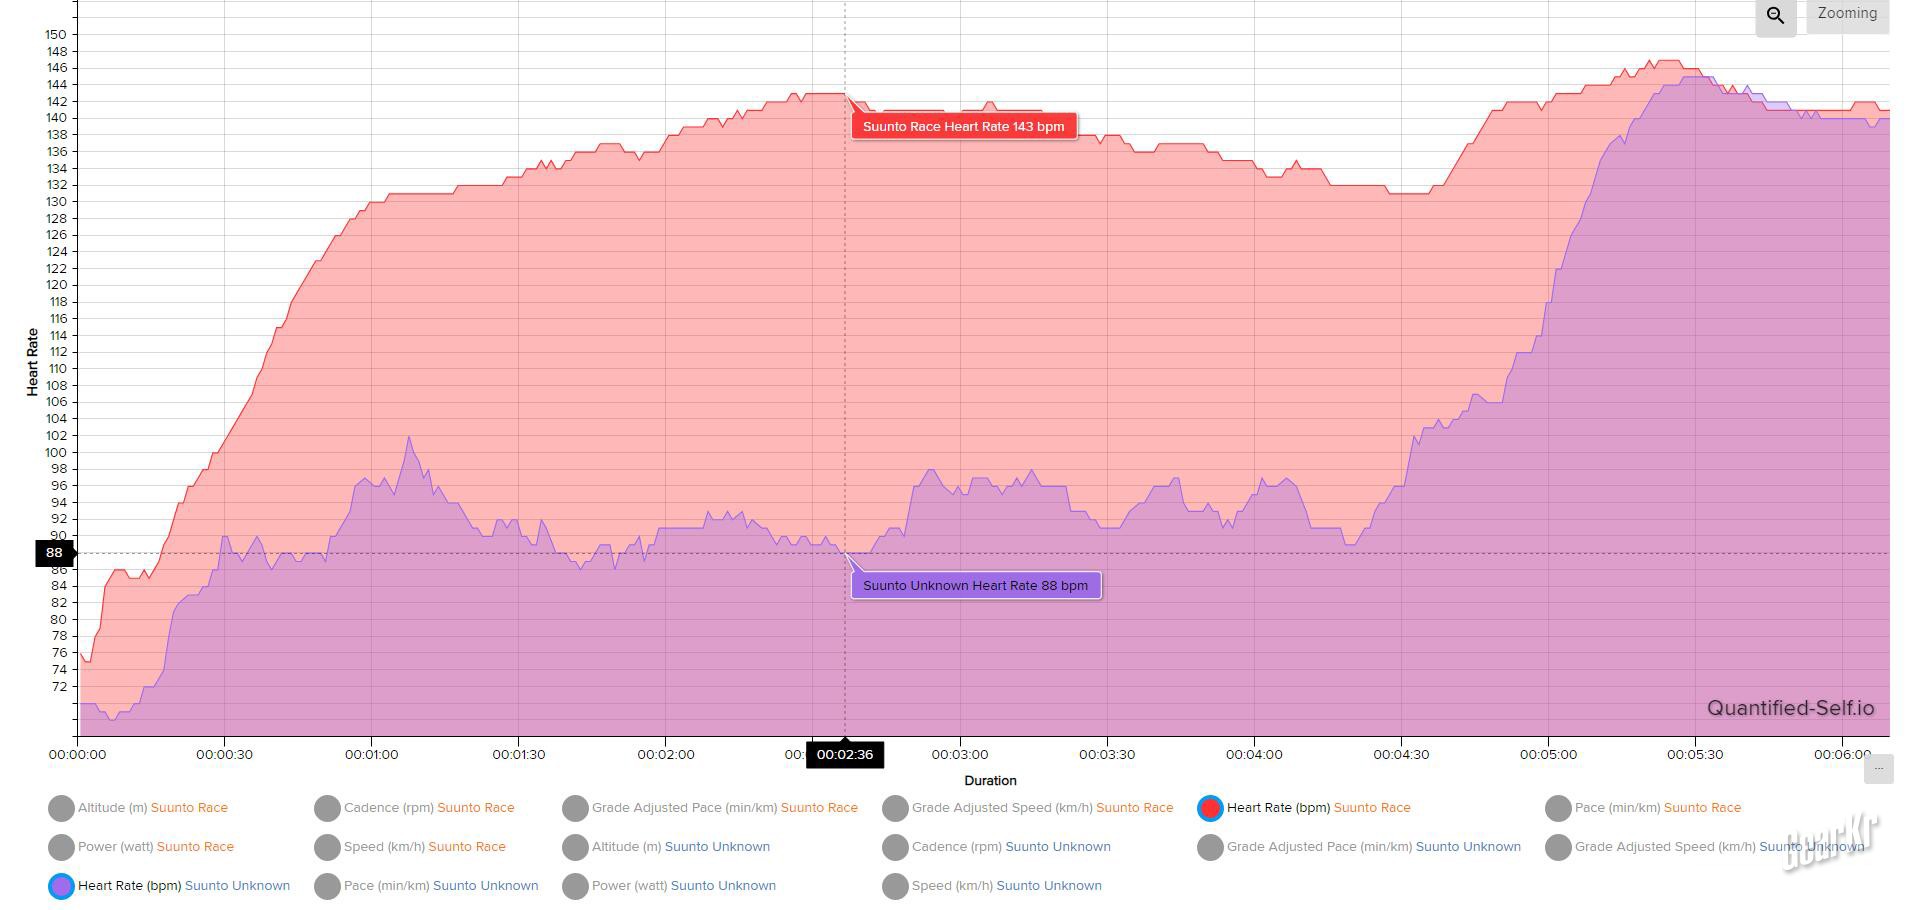Click Speed (km/h) Suunto Unknown legend label
Viewport: 1918px width, 910px height.
(1006, 886)
